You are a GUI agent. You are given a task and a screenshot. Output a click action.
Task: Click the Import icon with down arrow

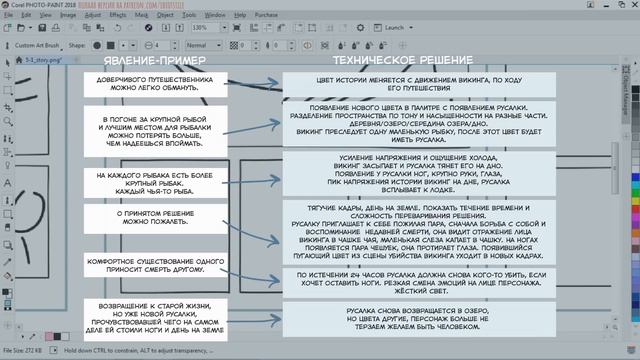pyautogui.click(x=166, y=28)
